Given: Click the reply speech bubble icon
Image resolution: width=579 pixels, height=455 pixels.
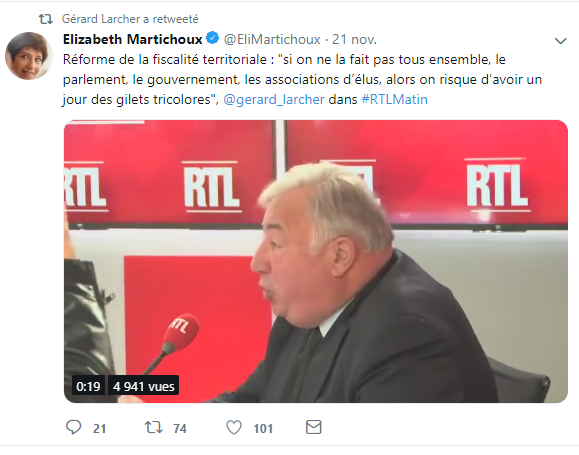Looking at the screenshot, I should click(x=73, y=427).
